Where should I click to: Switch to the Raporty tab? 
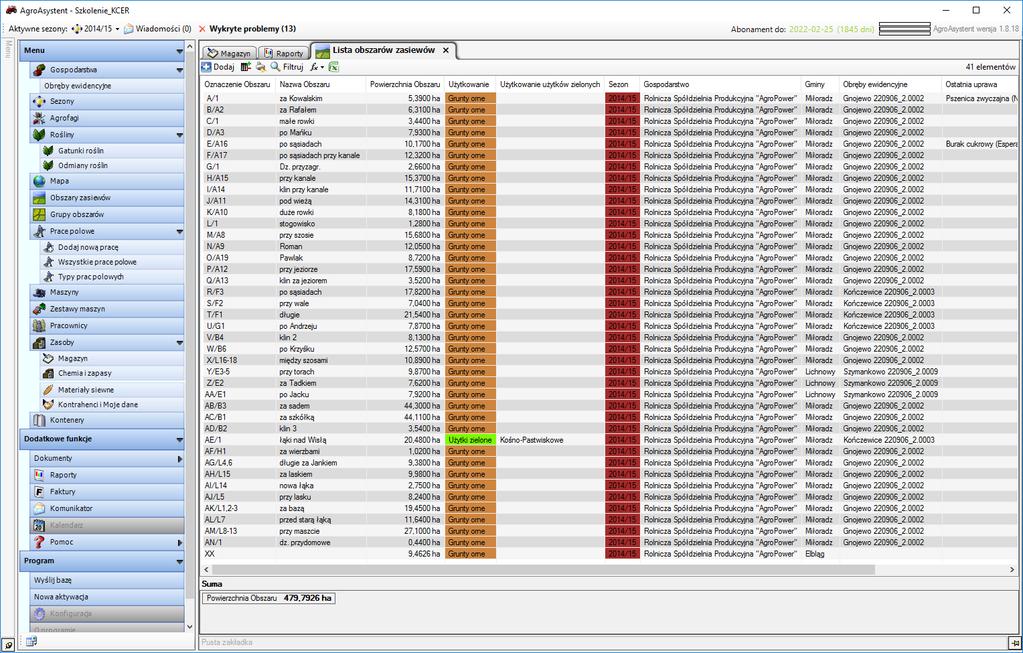click(284, 53)
